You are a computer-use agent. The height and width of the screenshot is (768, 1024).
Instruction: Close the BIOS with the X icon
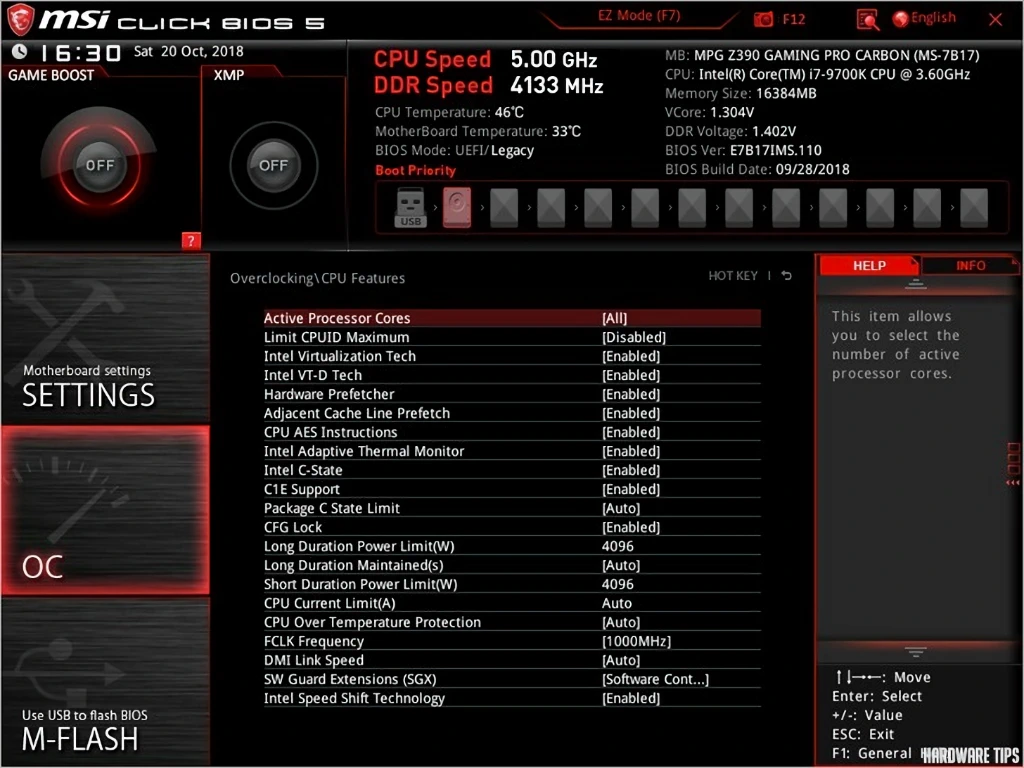[x=995, y=20]
